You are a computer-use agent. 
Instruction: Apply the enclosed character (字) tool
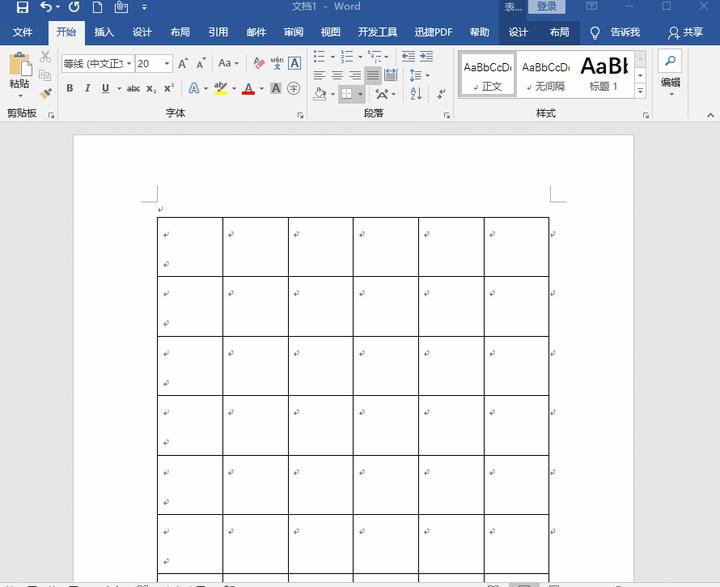tap(293, 88)
